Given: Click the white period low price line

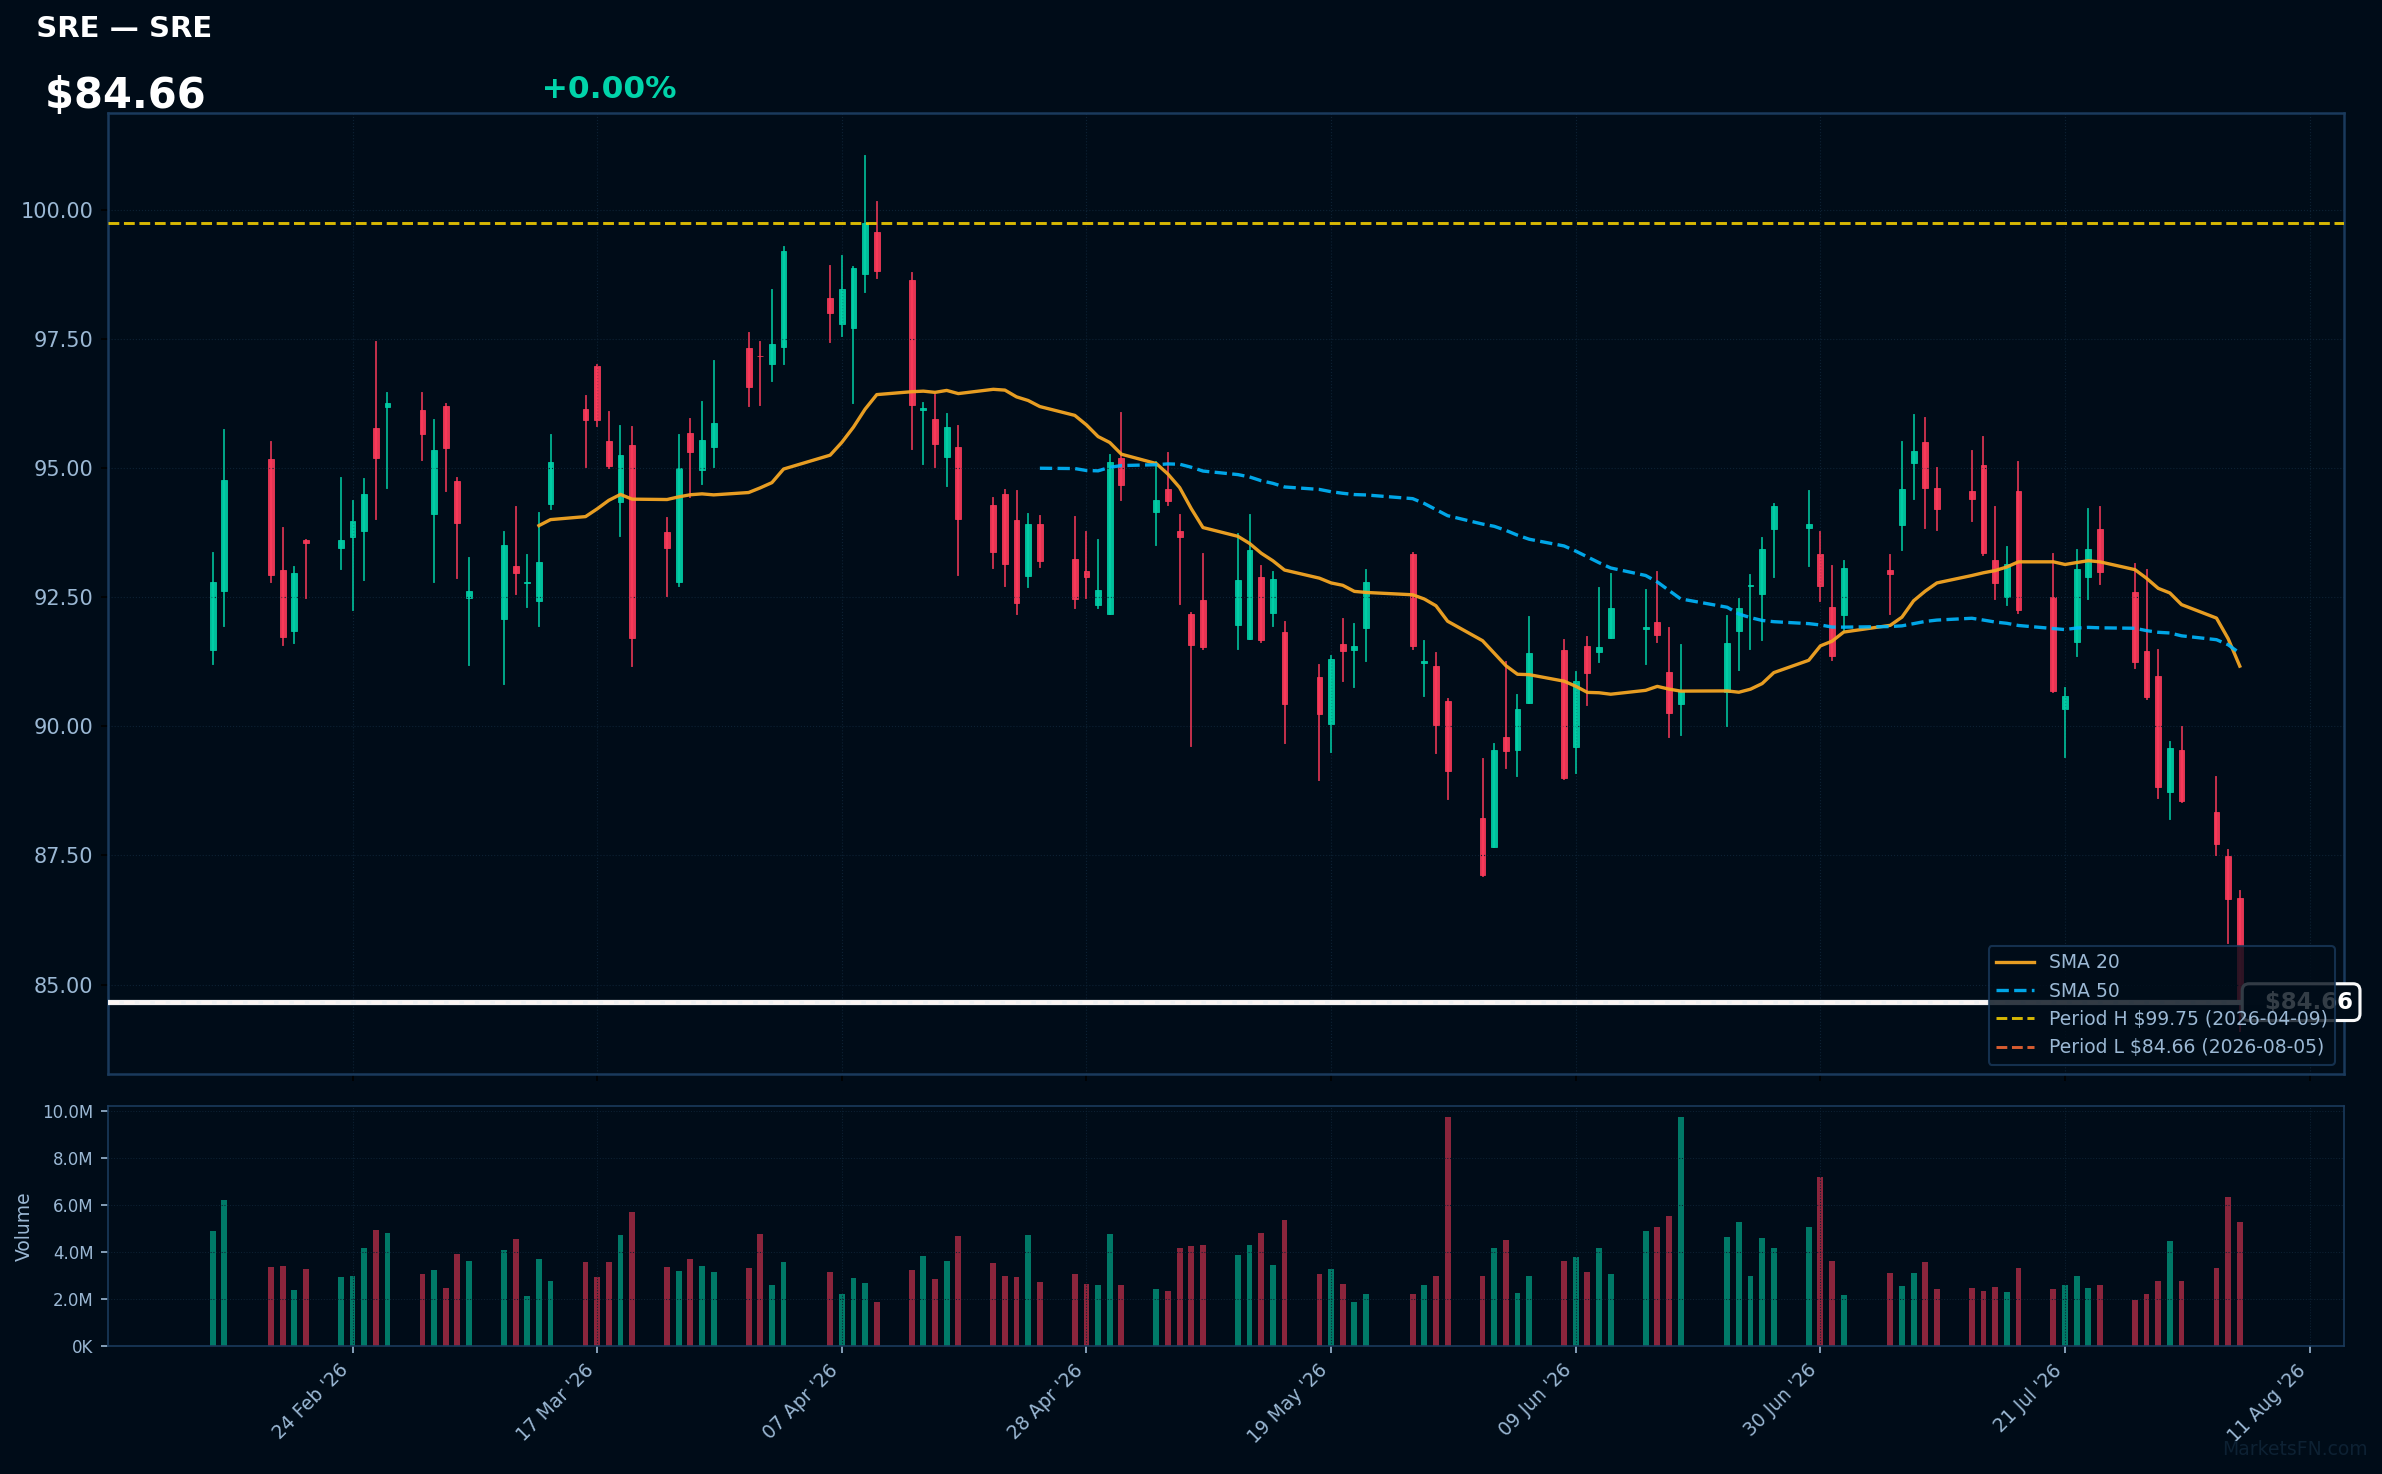Looking at the screenshot, I should pos(1173,1002).
